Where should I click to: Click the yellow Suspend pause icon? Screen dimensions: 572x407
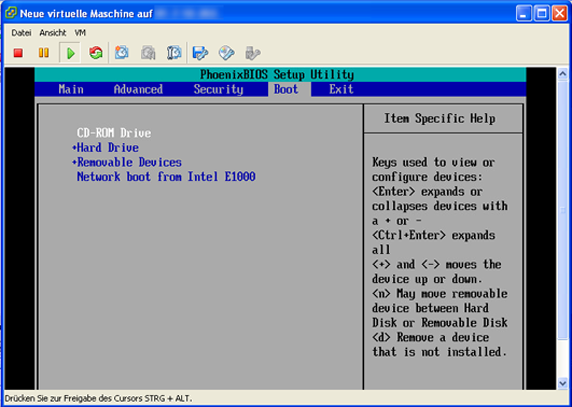tap(43, 53)
